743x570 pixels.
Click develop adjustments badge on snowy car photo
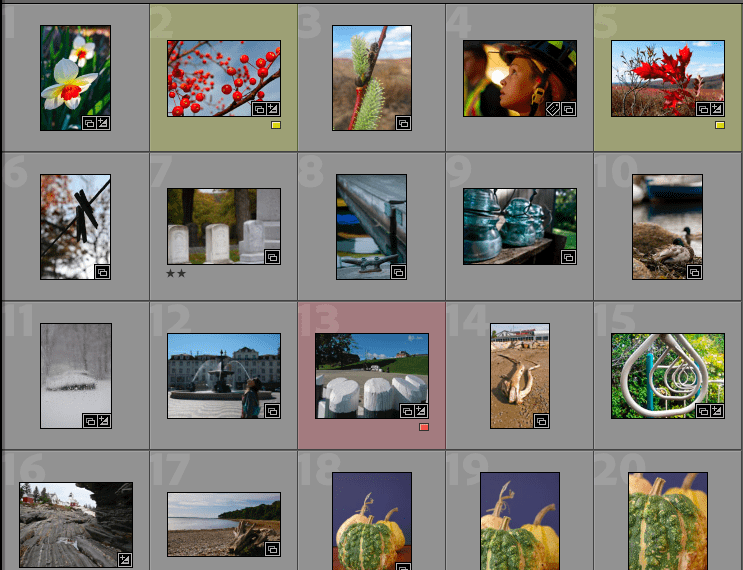(x=104, y=421)
